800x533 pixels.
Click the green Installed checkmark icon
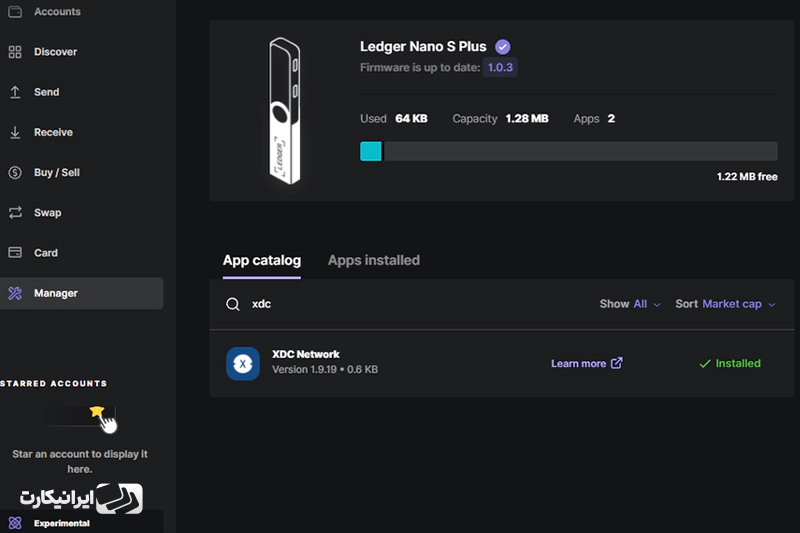click(705, 364)
